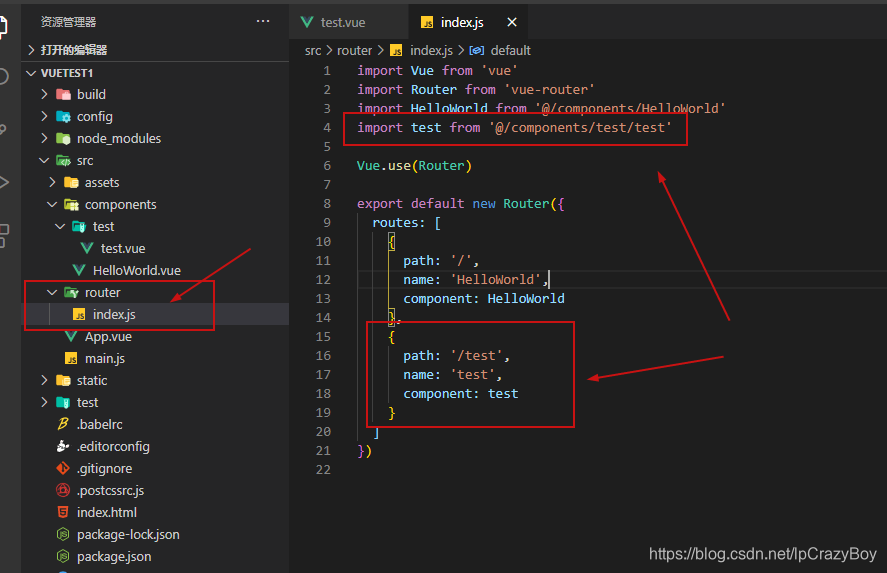Expand the root-level test folder chevron

point(44,402)
